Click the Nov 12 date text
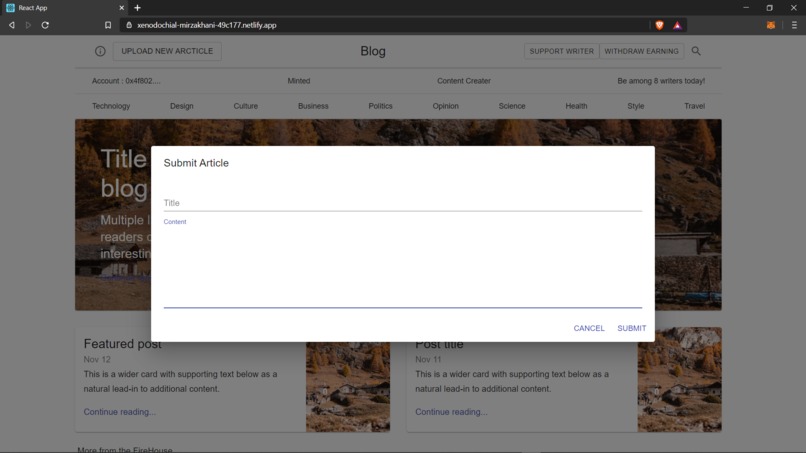Viewport: 806px width, 453px height. click(x=97, y=359)
